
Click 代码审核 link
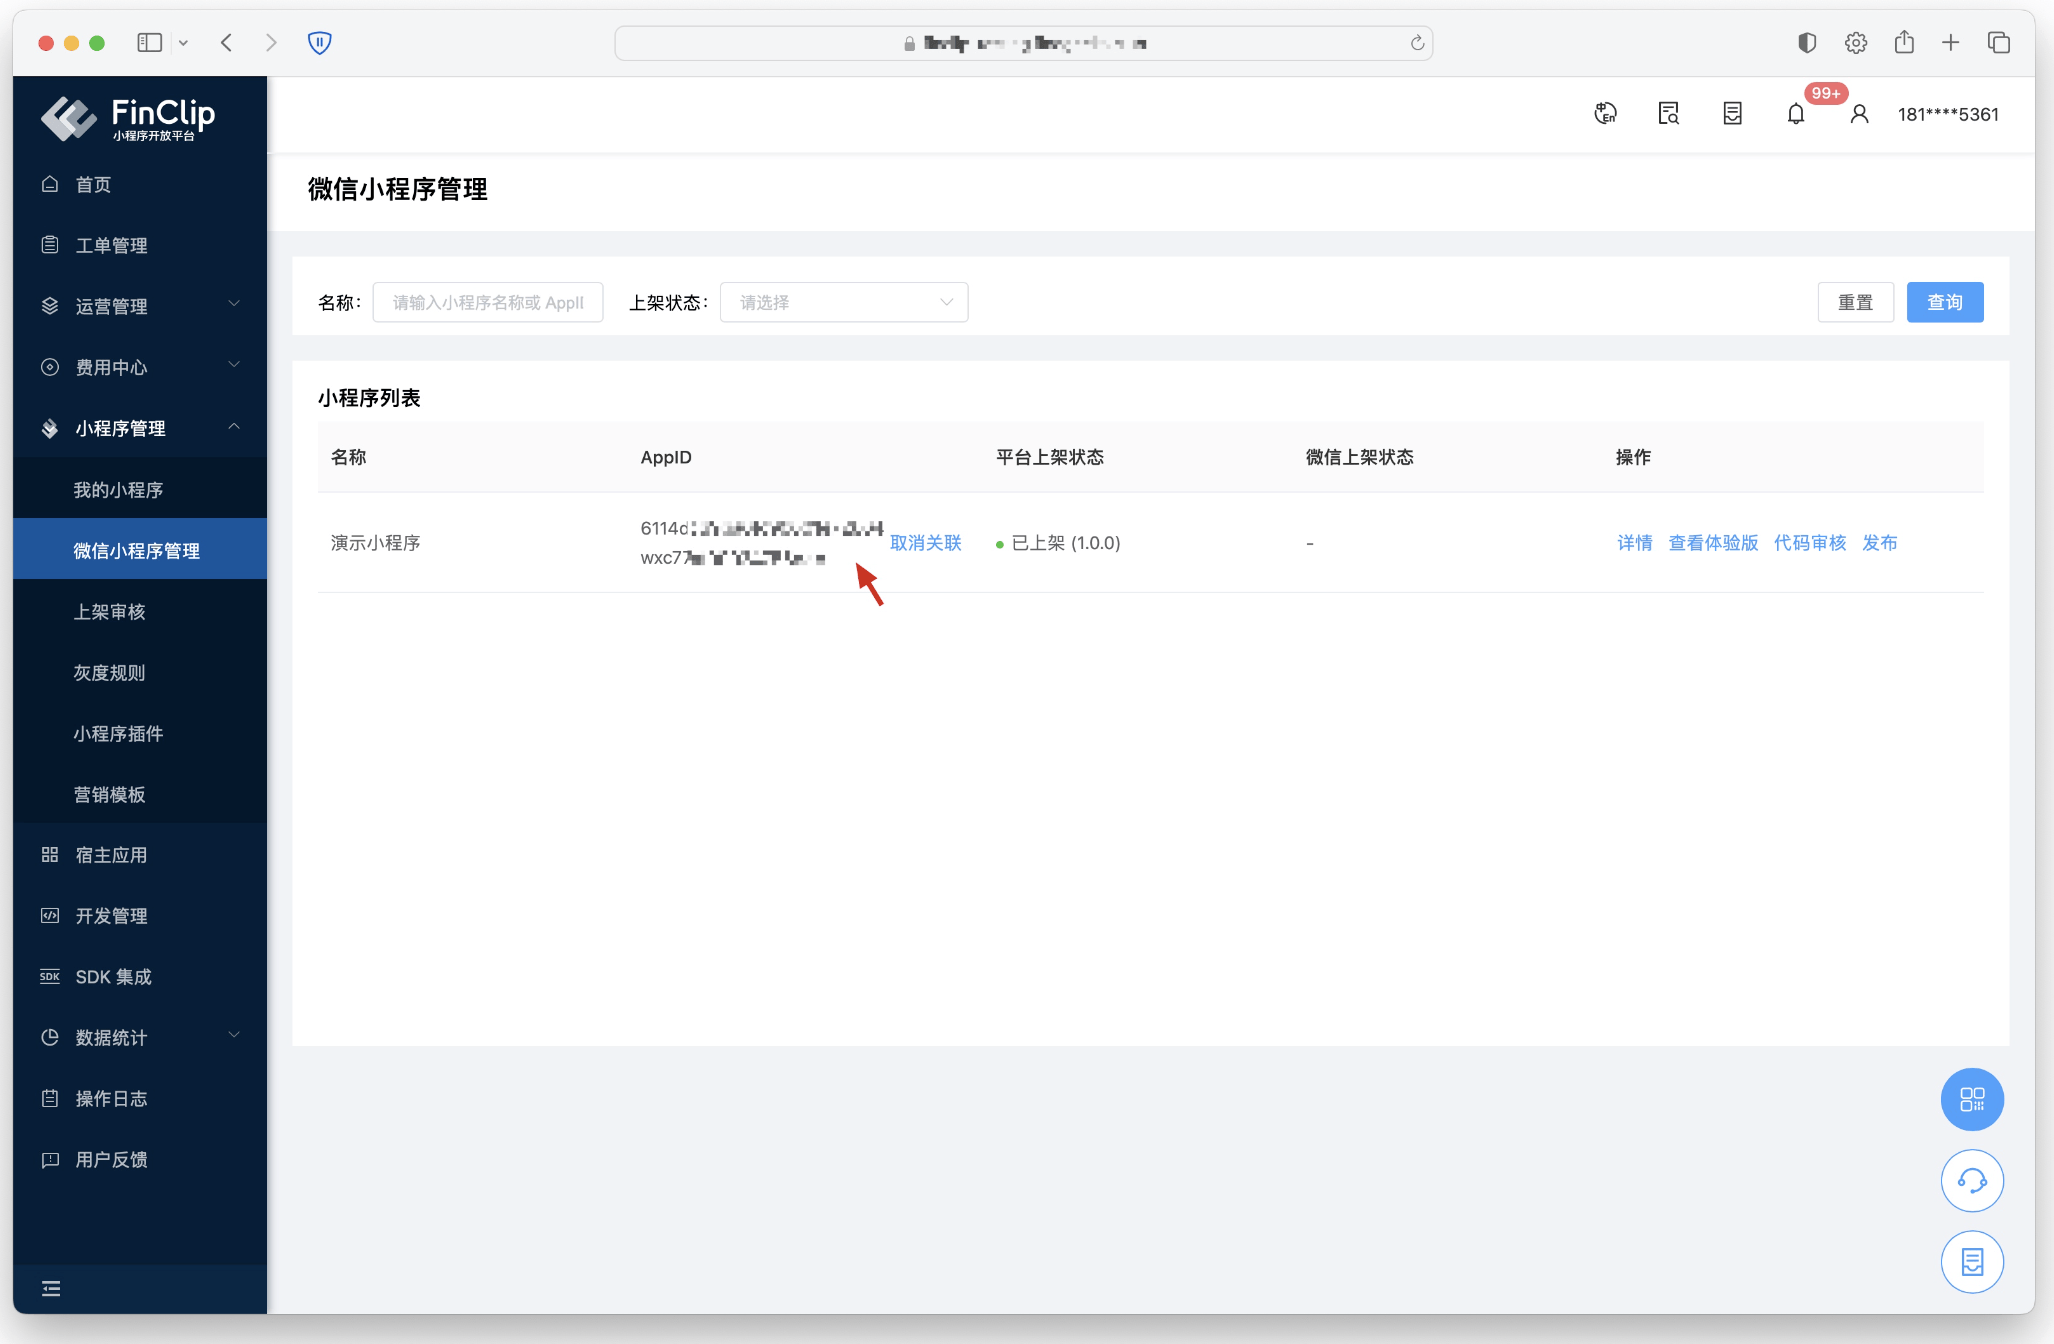(1810, 542)
